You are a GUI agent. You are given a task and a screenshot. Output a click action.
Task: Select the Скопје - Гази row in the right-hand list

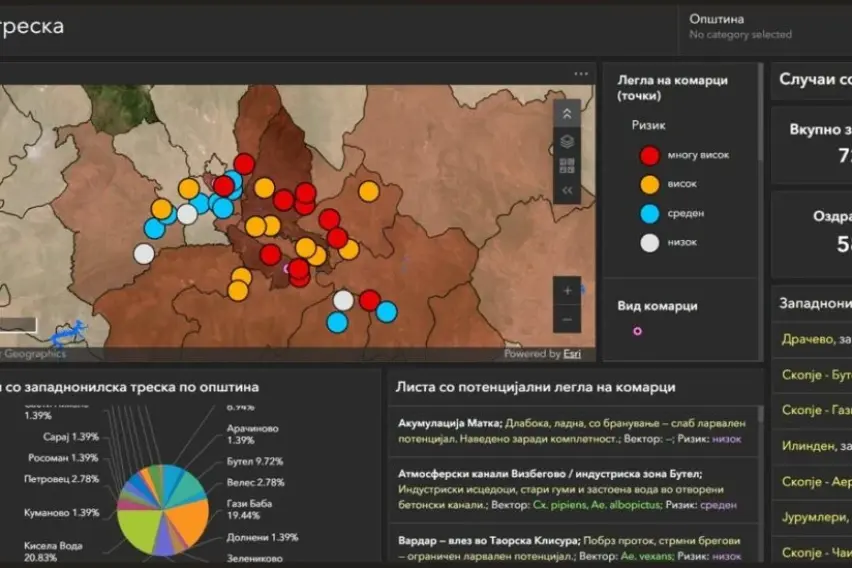pos(812,410)
